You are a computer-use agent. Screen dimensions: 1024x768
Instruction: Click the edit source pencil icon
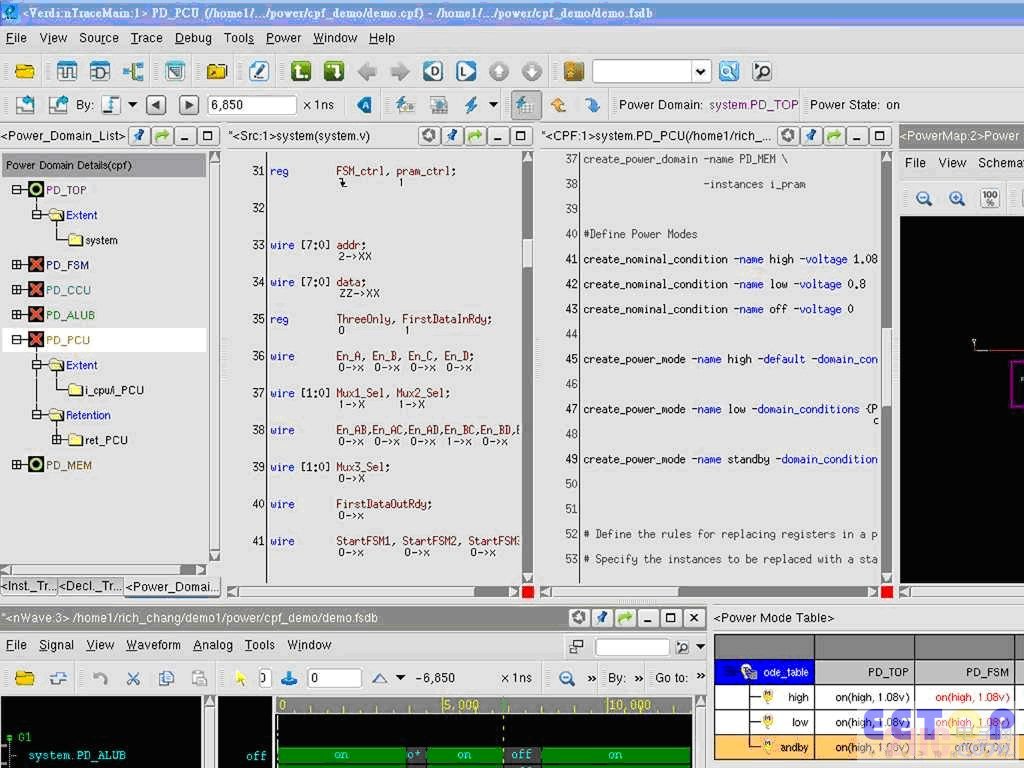[259, 71]
